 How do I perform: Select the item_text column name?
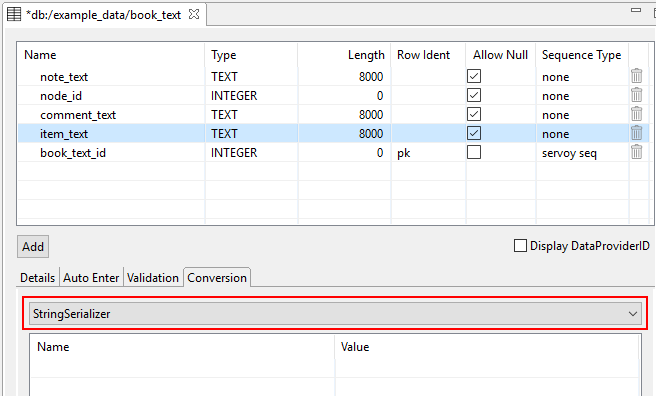pyautogui.click(x=64, y=134)
